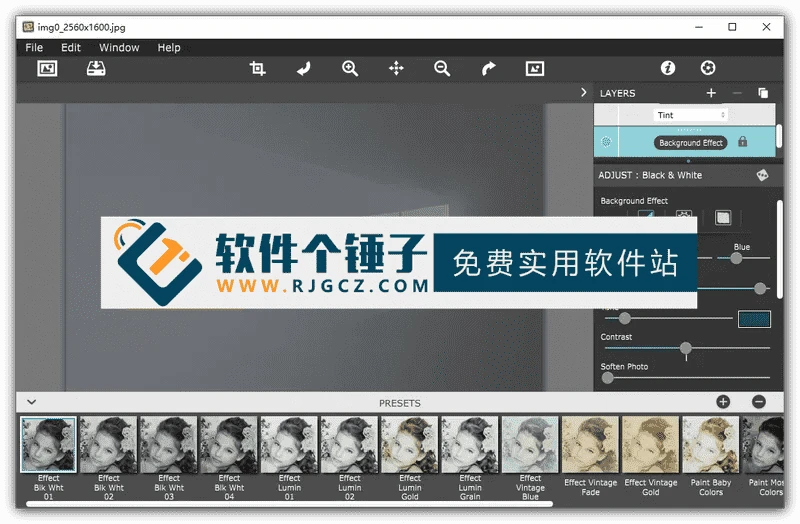Toggle the Background Effect layer visibility icon
This screenshot has height=524, width=800.
point(606,142)
